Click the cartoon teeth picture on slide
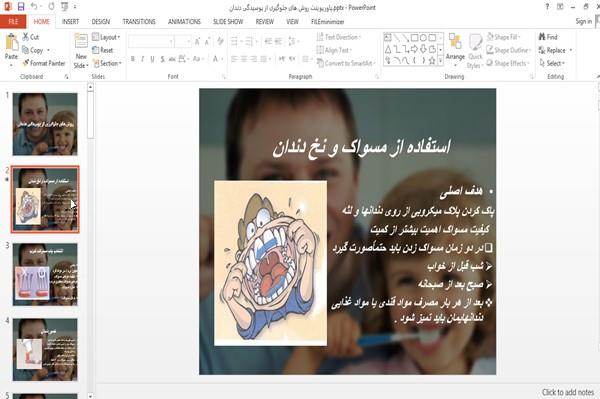The width and height of the screenshot is (600, 399). tap(270, 263)
